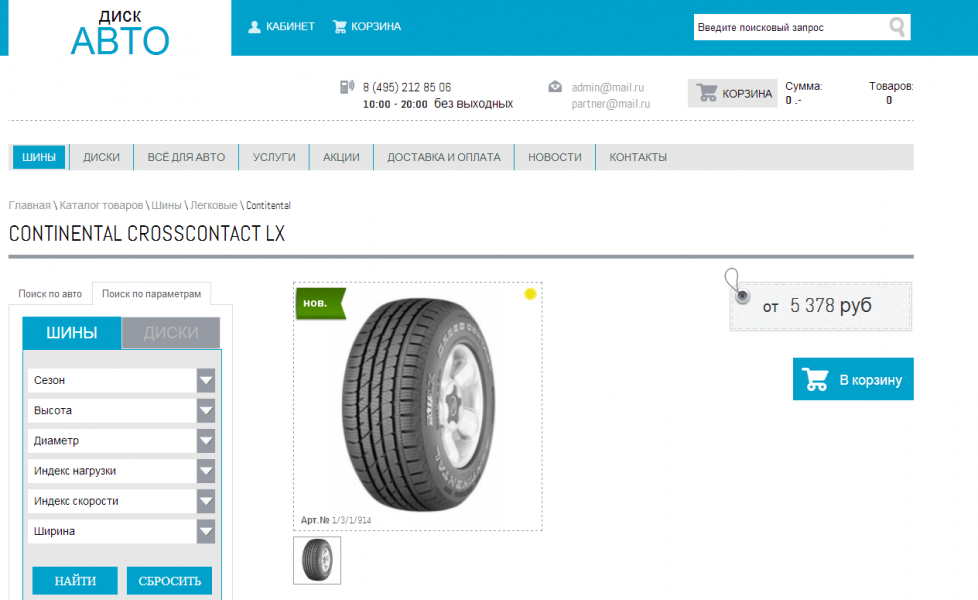Click the В корзину button label
The width and height of the screenshot is (978, 600).
(871, 380)
